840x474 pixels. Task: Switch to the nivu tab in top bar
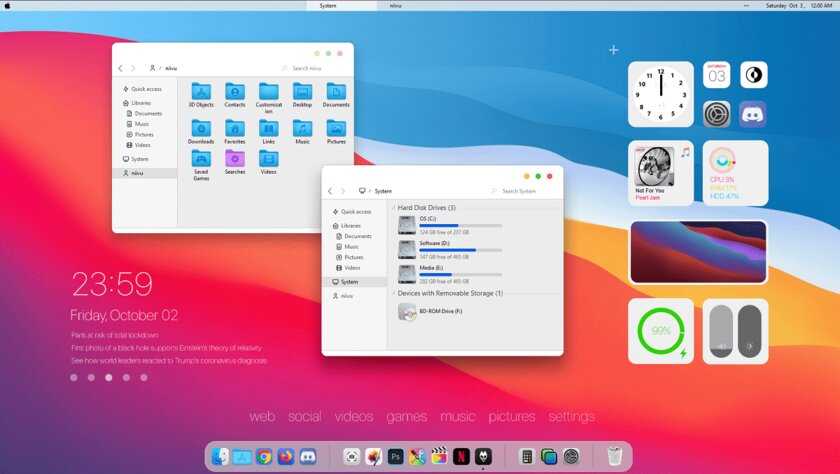click(x=396, y=6)
